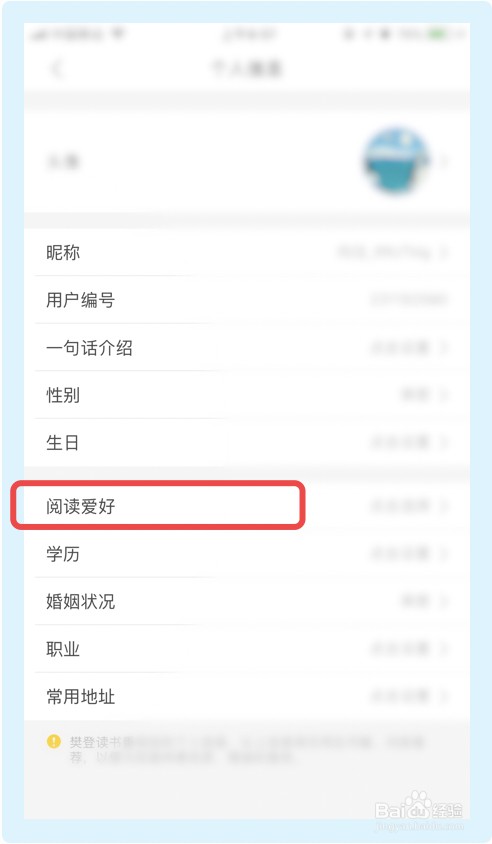Expand chevron next to 昵称 value

[x=444, y=252]
